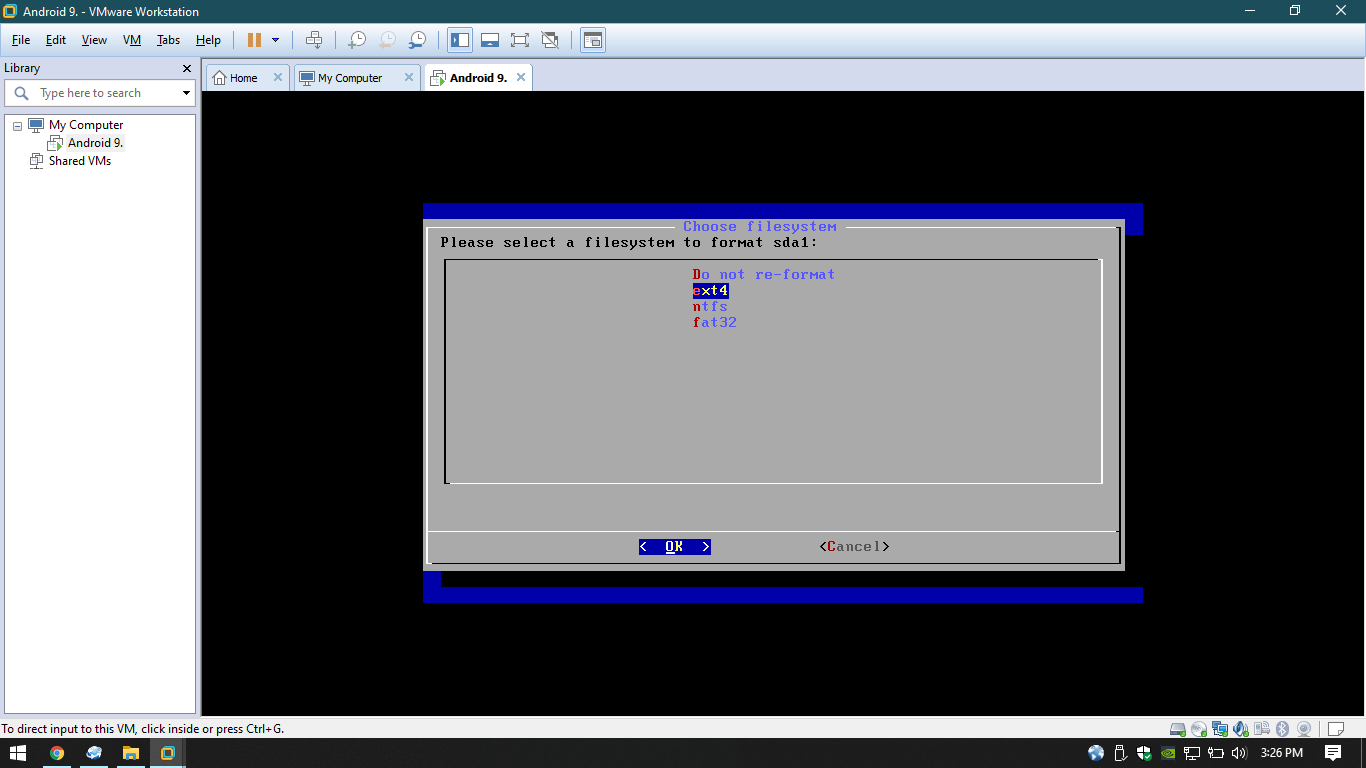
Task: Open the power options dropdown arrow beside pause
Action: pos(275,40)
